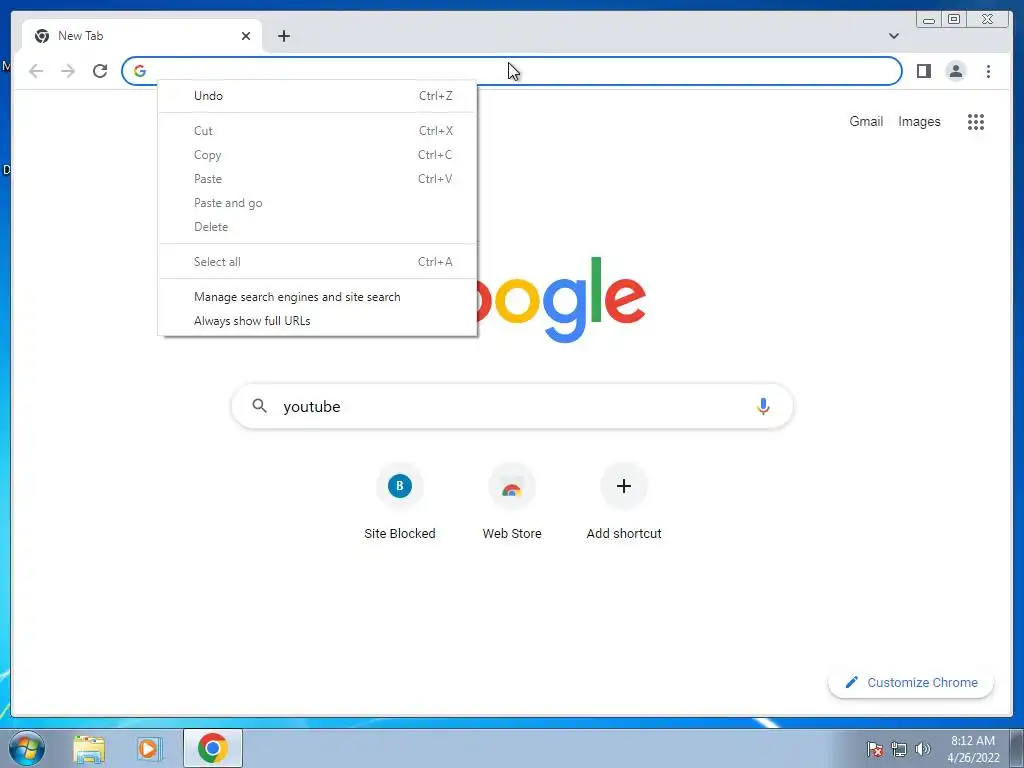Open the Site Blocked shortcut icon
Screen dimensions: 1024x768
click(x=400, y=486)
